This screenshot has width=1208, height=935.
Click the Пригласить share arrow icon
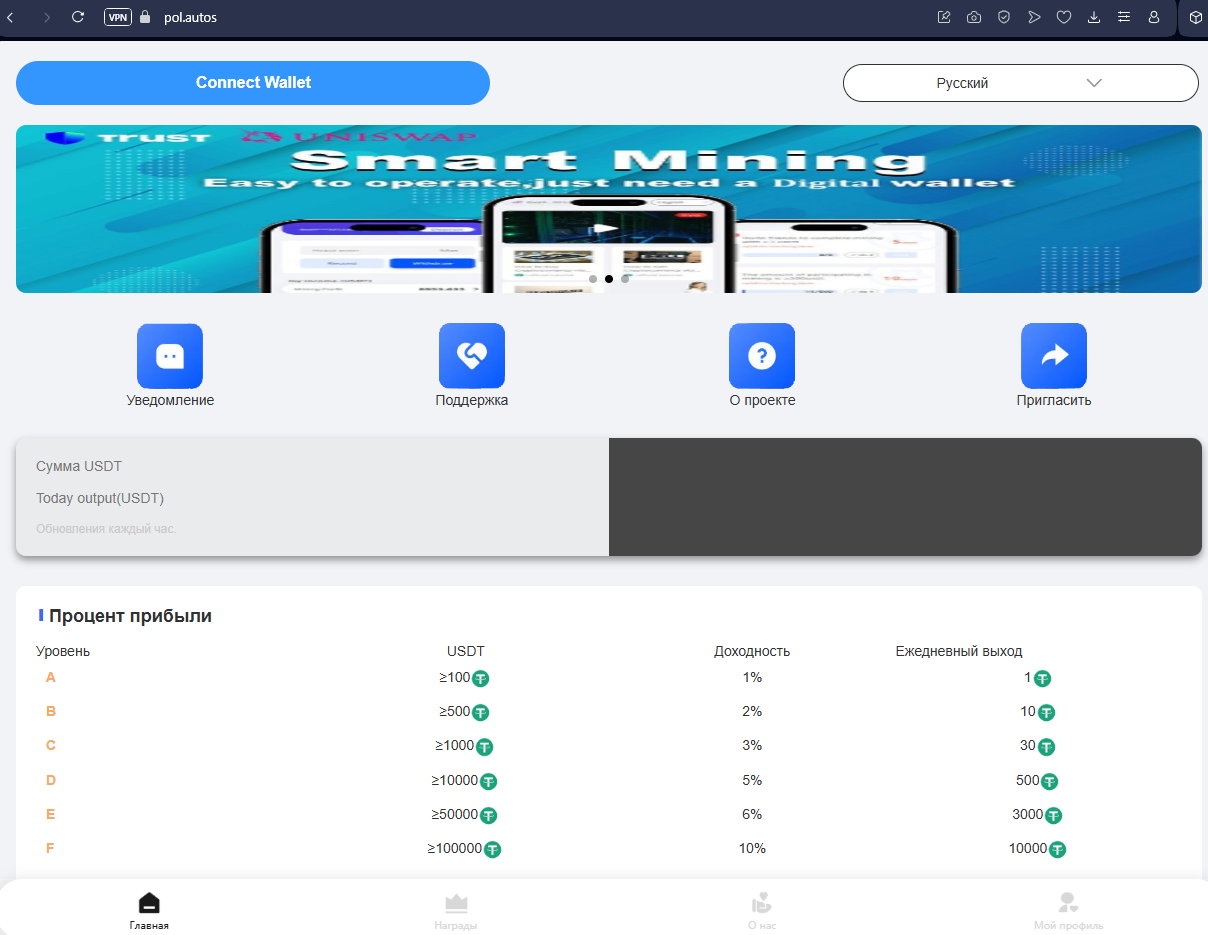click(x=1053, y=356)
